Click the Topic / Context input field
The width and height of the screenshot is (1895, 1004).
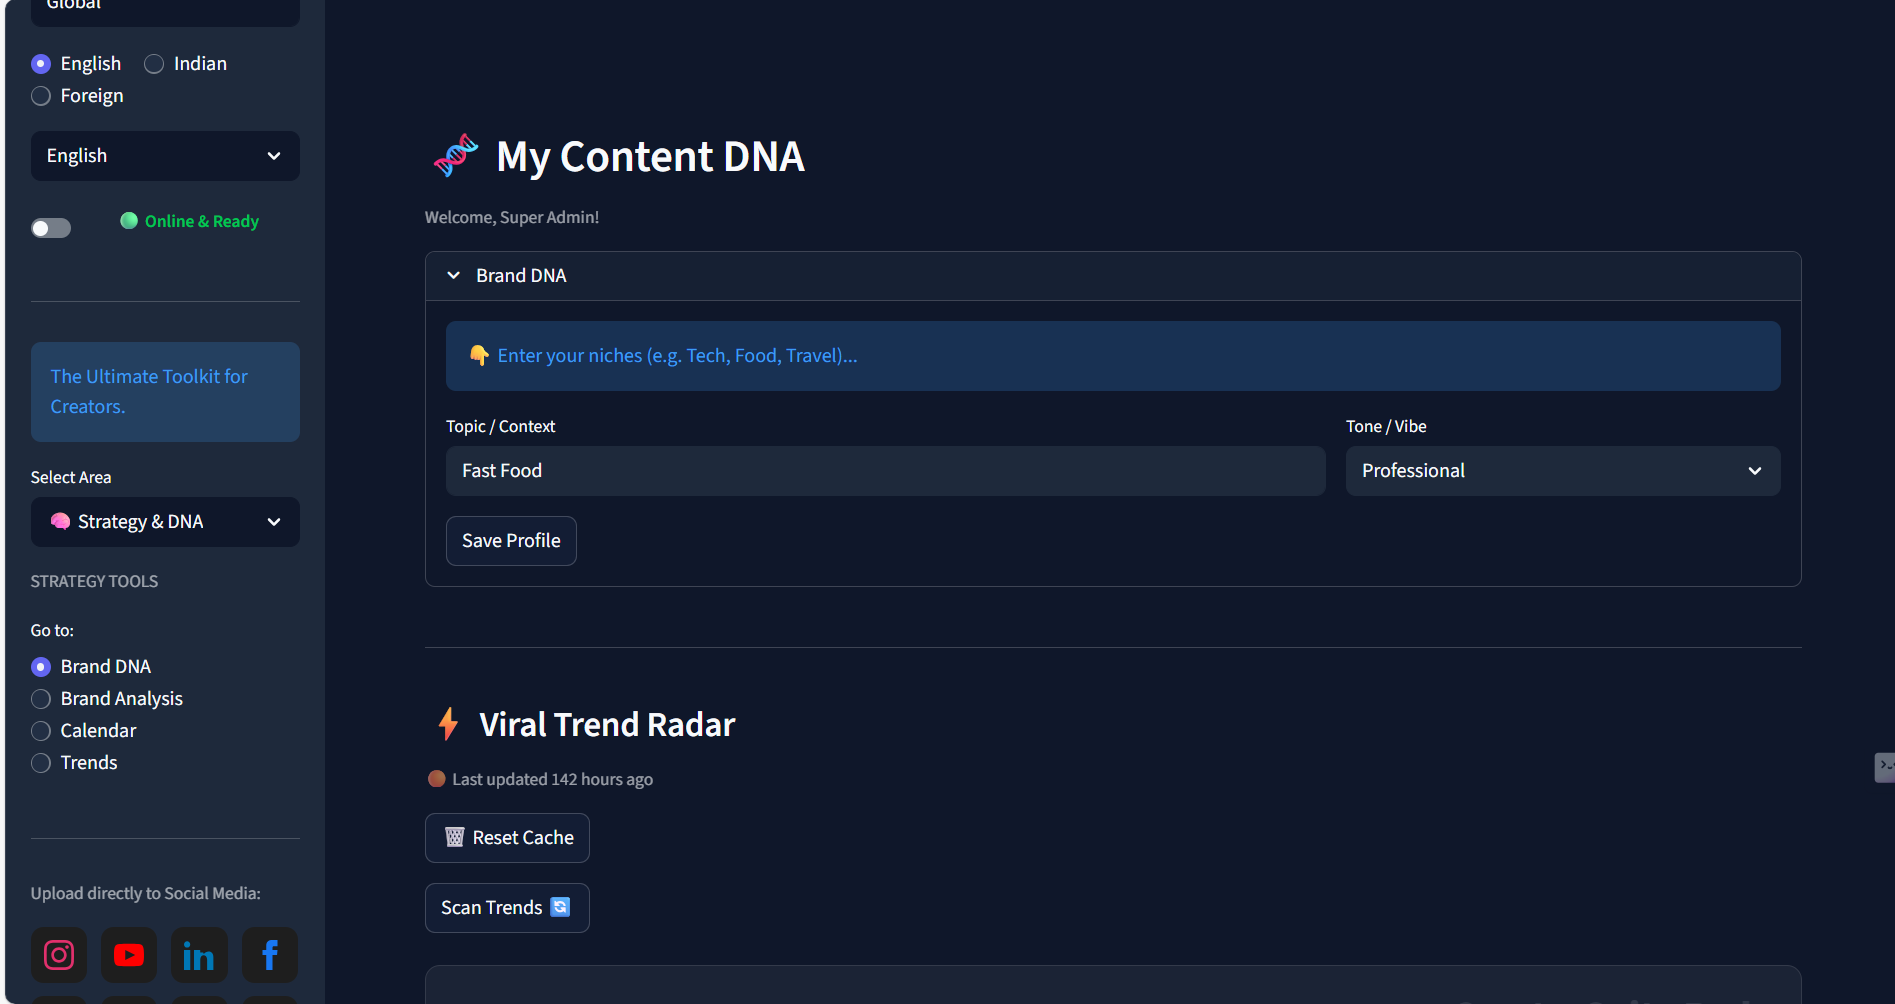click(x=885, y=471)
